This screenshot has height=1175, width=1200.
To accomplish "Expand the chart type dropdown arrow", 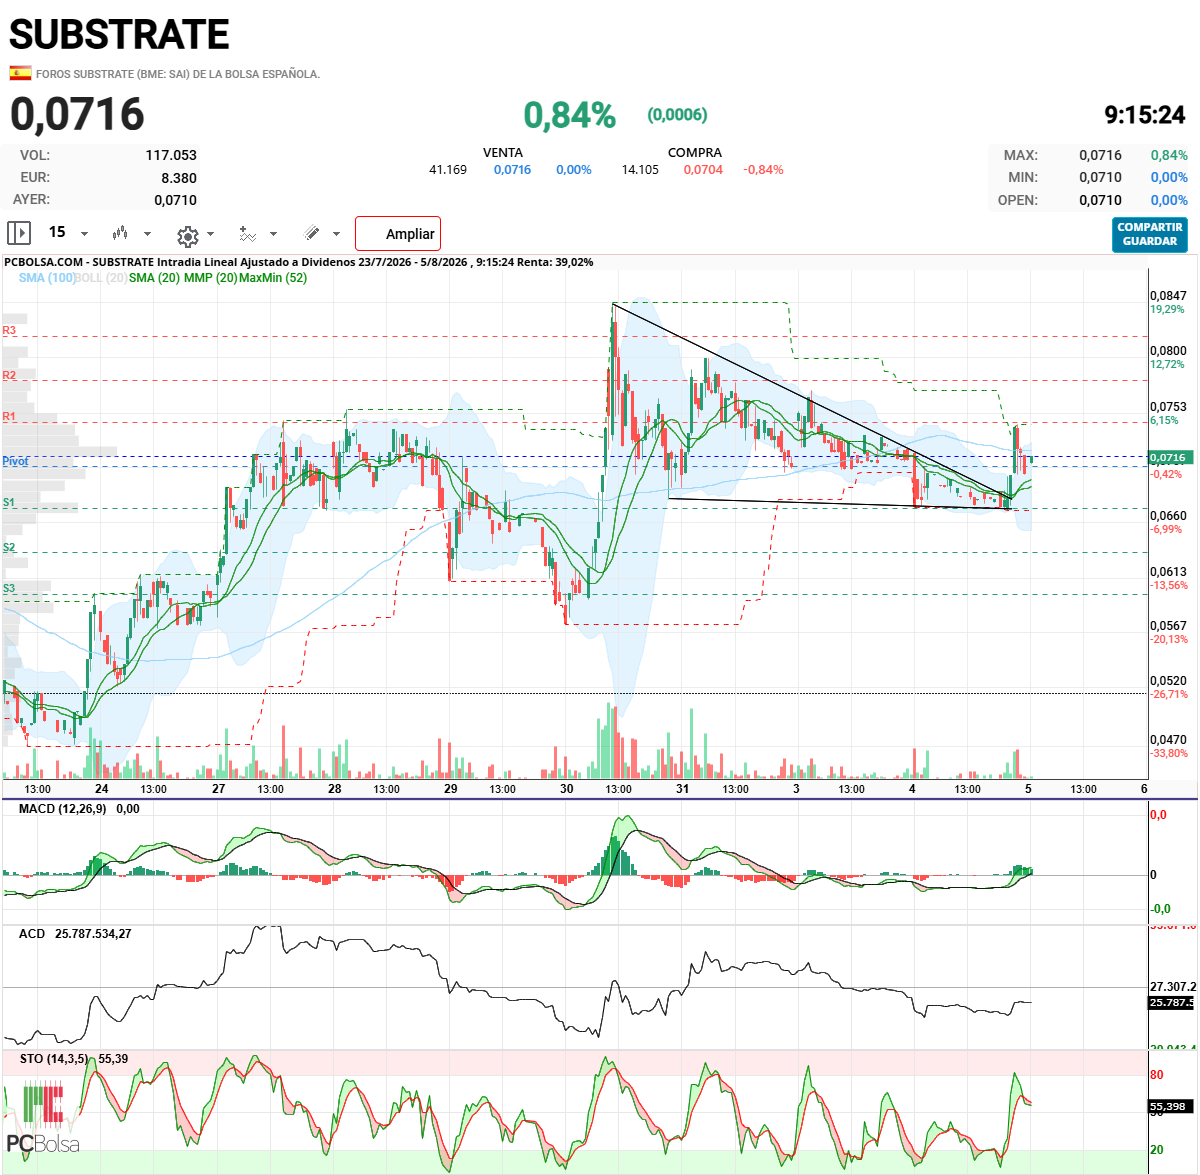I will coord(148,234).
